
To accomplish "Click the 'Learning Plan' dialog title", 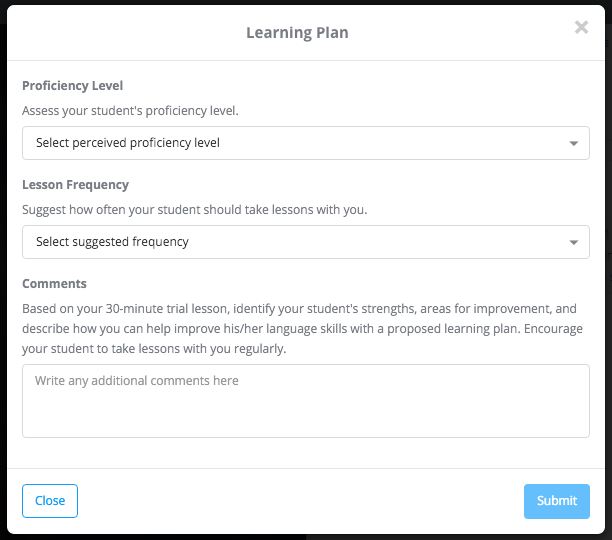I will [x=297, y=33].
